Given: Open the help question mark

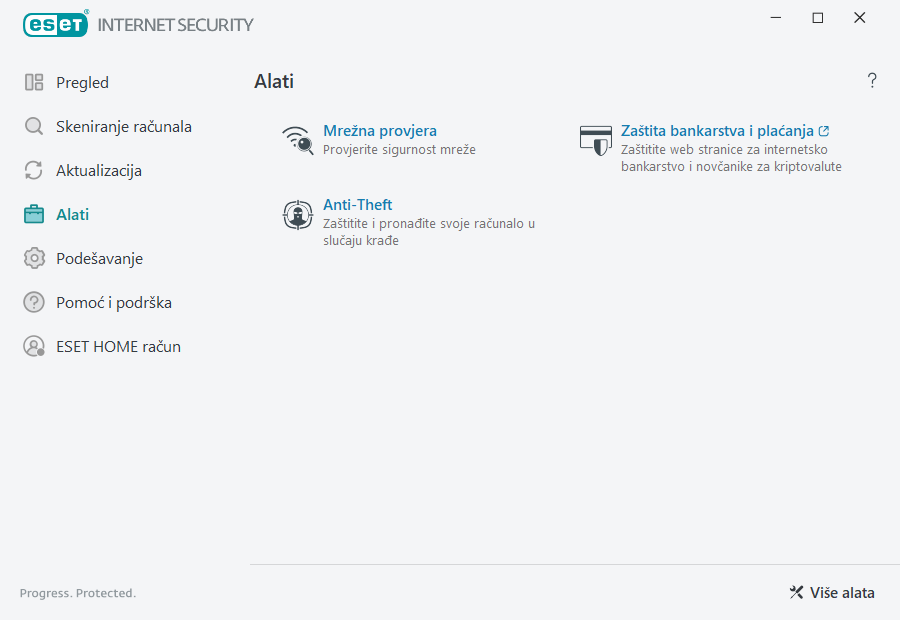Looking at the screenshot, I should coord(871,81).
